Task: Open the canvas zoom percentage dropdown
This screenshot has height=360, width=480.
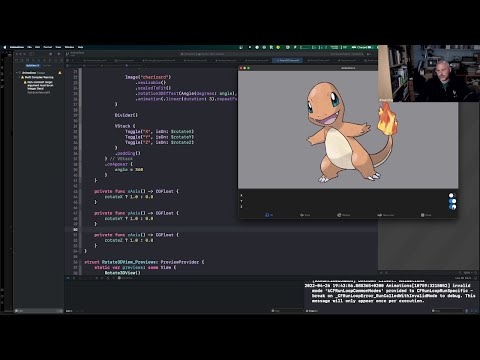Action: pos(467,273)
